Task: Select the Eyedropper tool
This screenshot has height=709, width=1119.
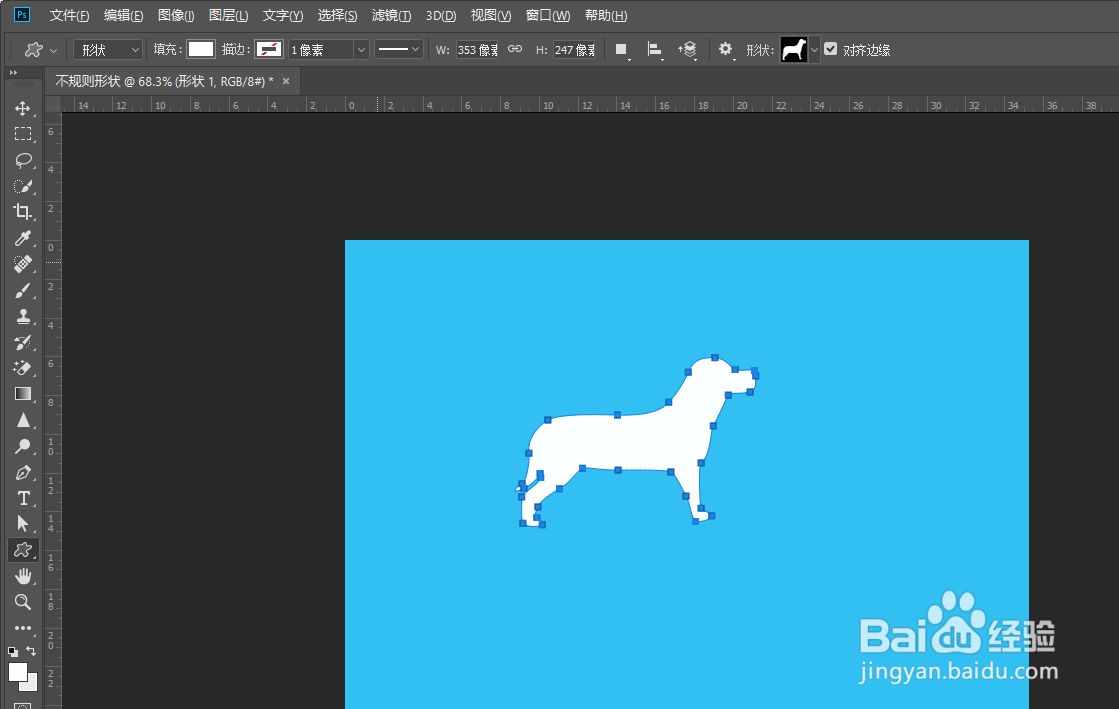Action: (23, 238)
